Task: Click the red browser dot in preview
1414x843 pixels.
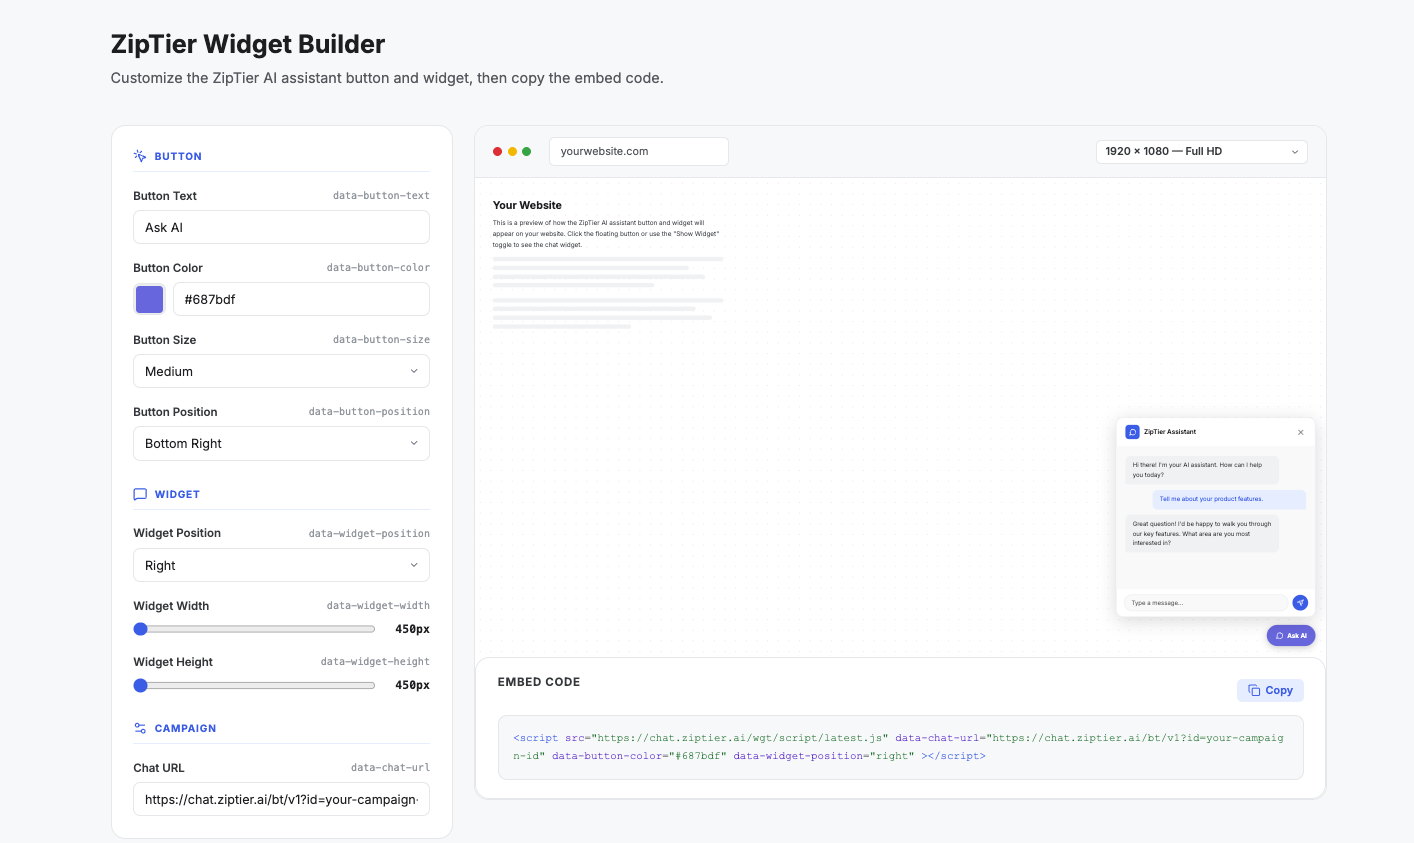Action: coord(497,152)
